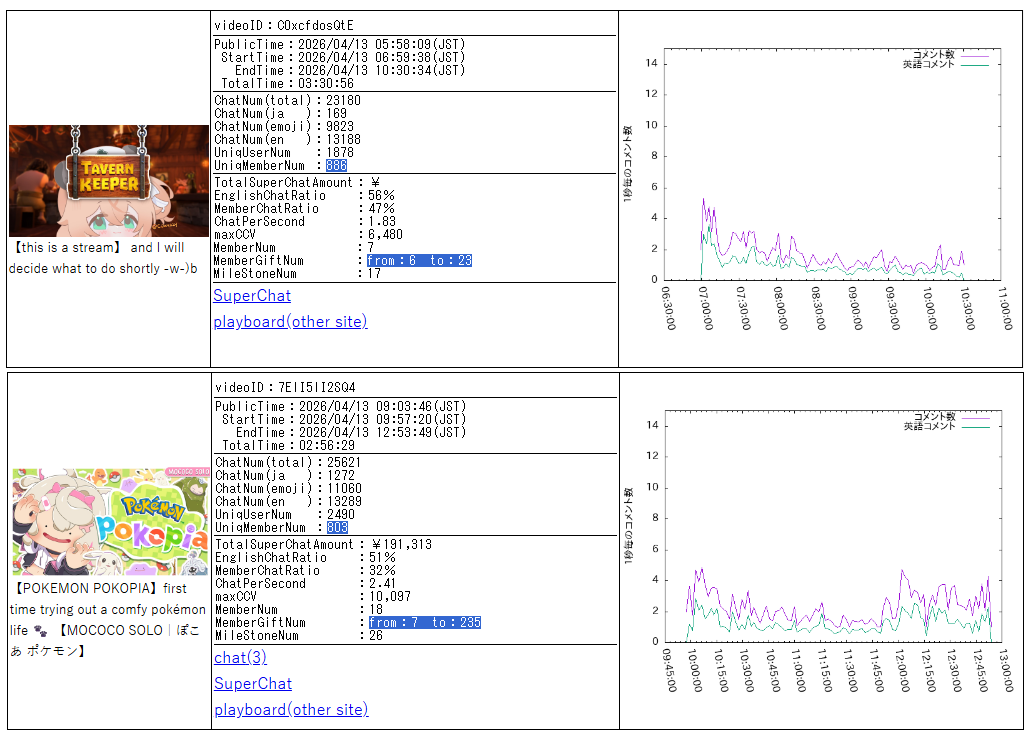Click 'MemberNum : 18' line

[x=299, y=609]
